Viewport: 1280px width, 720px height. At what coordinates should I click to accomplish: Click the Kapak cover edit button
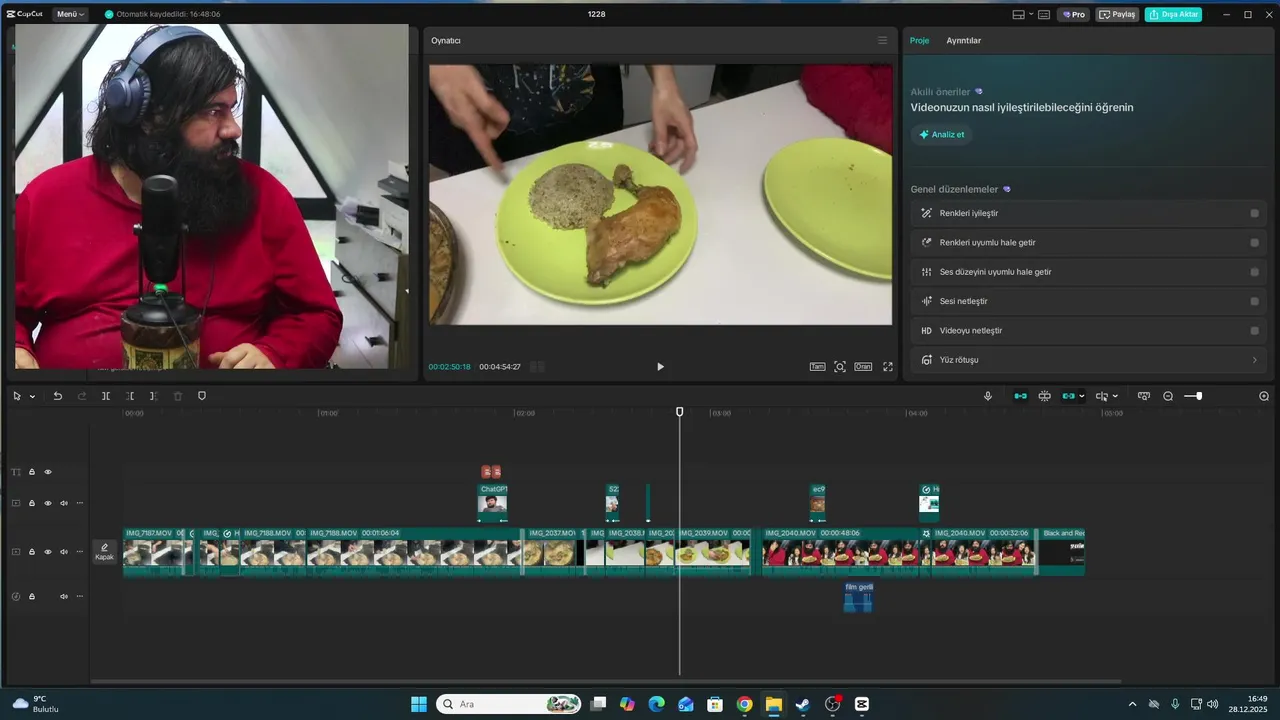[x=104, y=551]
